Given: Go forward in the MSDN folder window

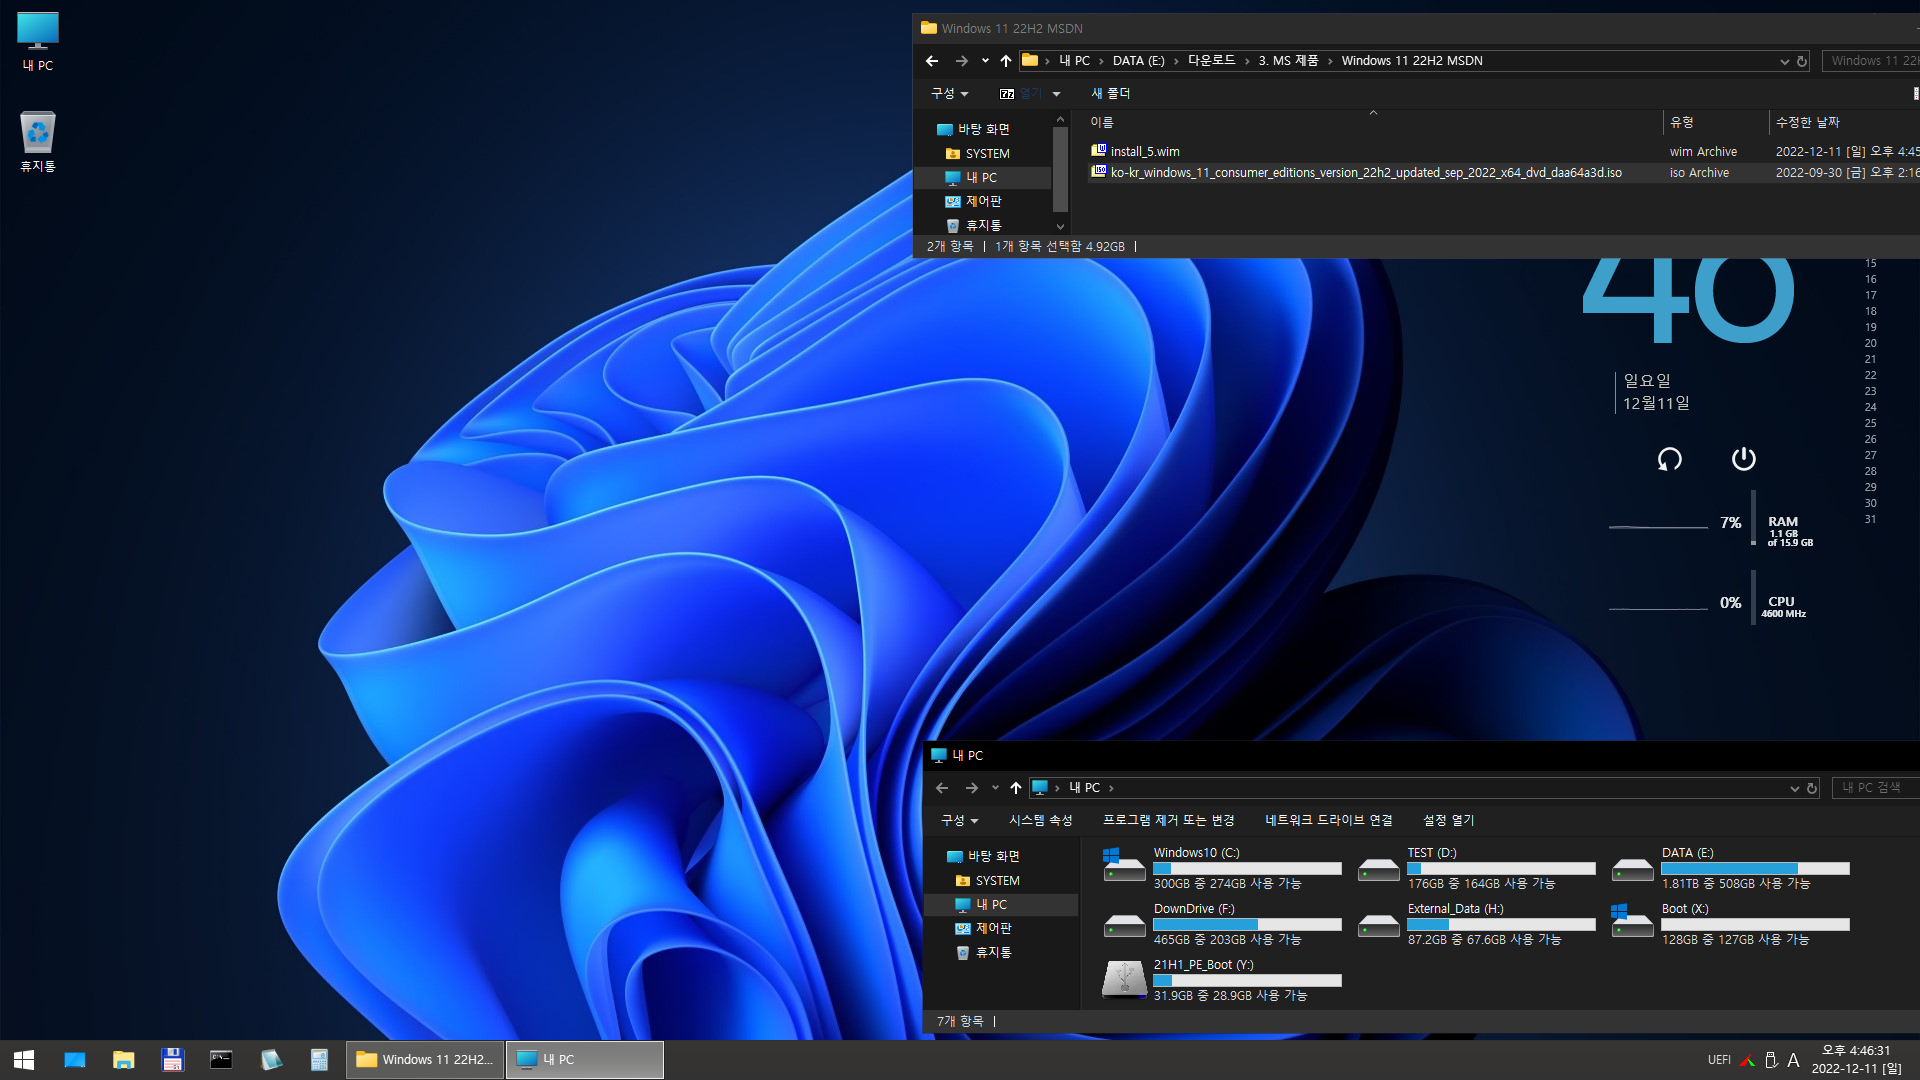Looking at the screenshot, I should (961, 61).
